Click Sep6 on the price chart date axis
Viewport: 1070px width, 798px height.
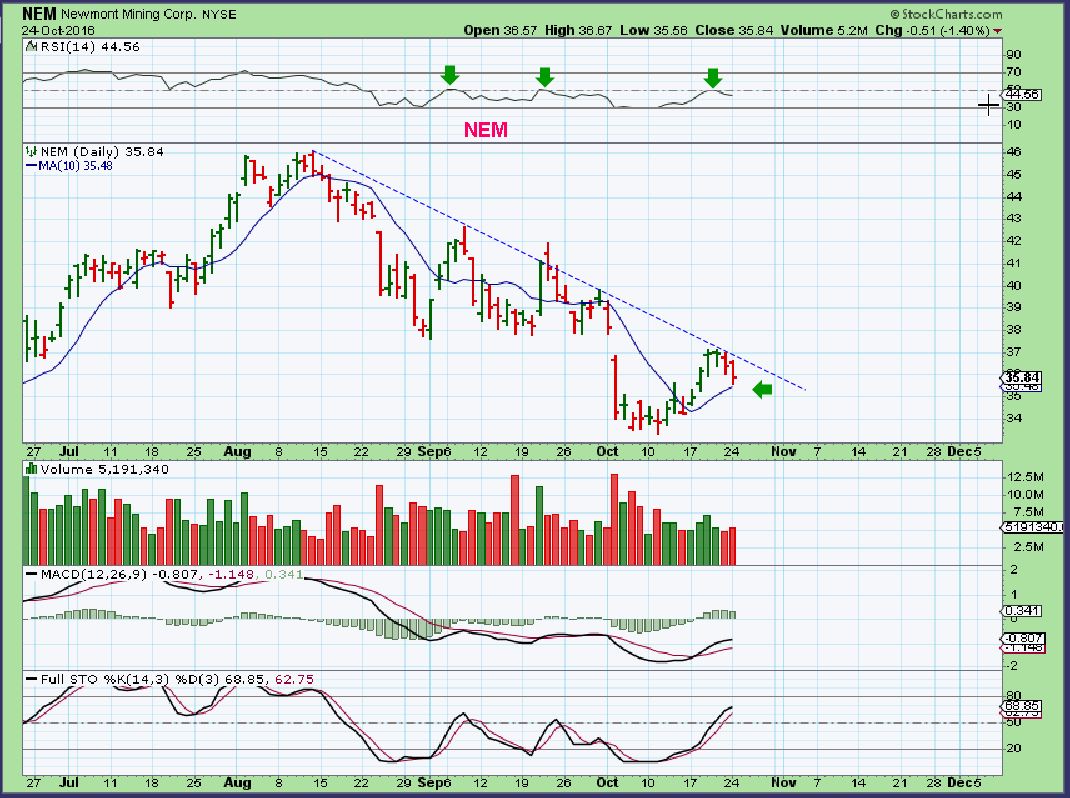(x=435, y=452)
